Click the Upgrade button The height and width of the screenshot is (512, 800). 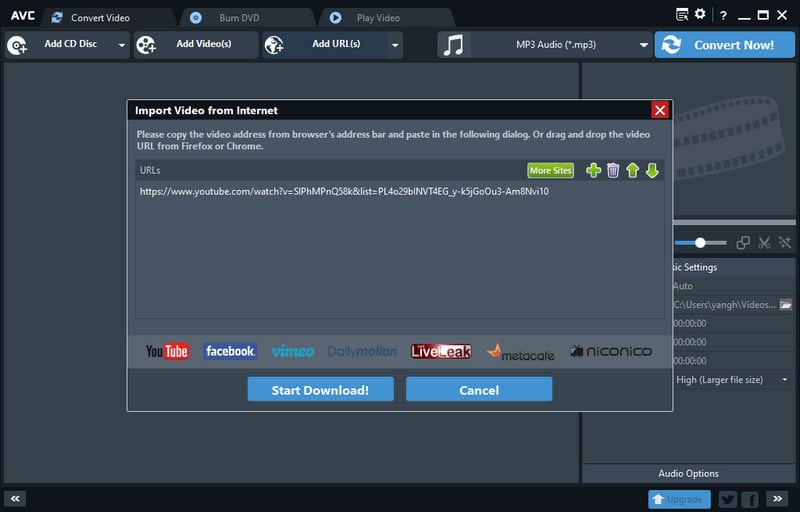[x=679, y=499]
